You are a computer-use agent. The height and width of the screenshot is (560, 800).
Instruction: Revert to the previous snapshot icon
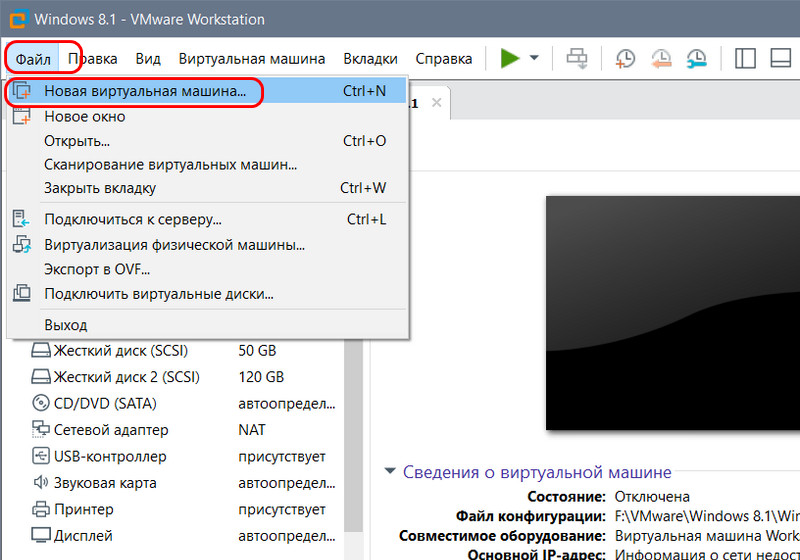661,59
